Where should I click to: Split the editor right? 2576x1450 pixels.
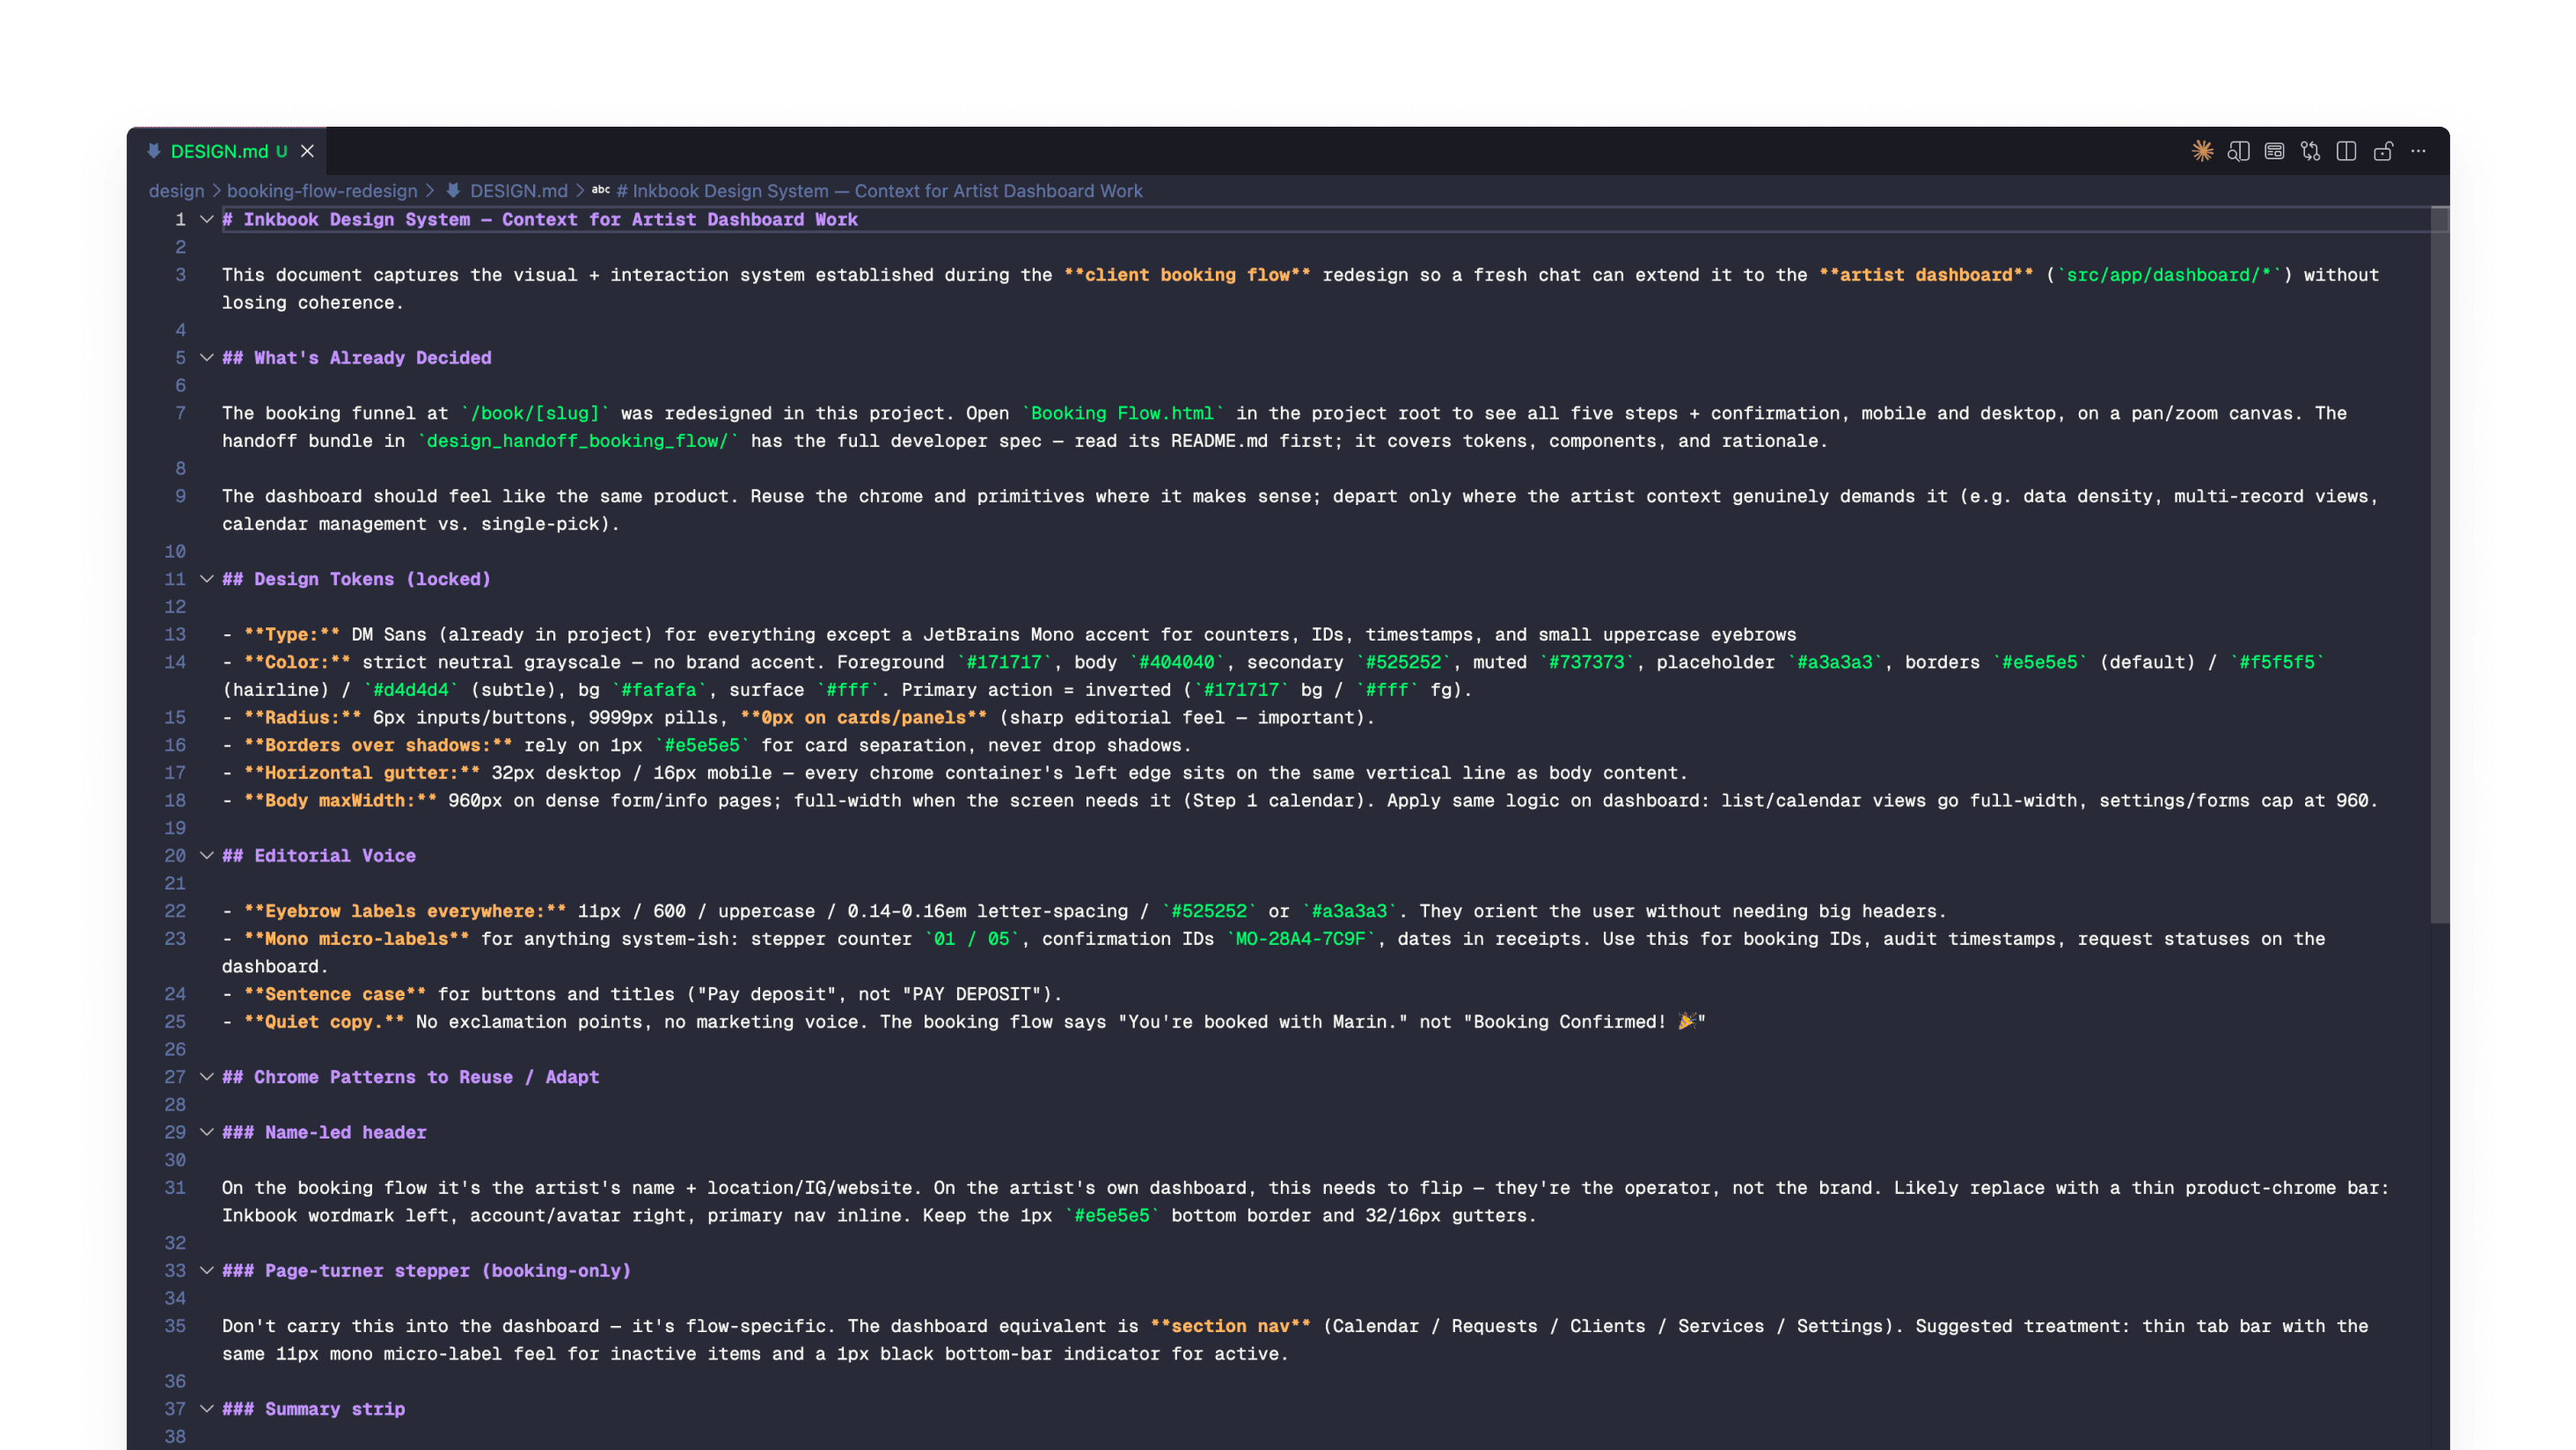coord(2346,151)
